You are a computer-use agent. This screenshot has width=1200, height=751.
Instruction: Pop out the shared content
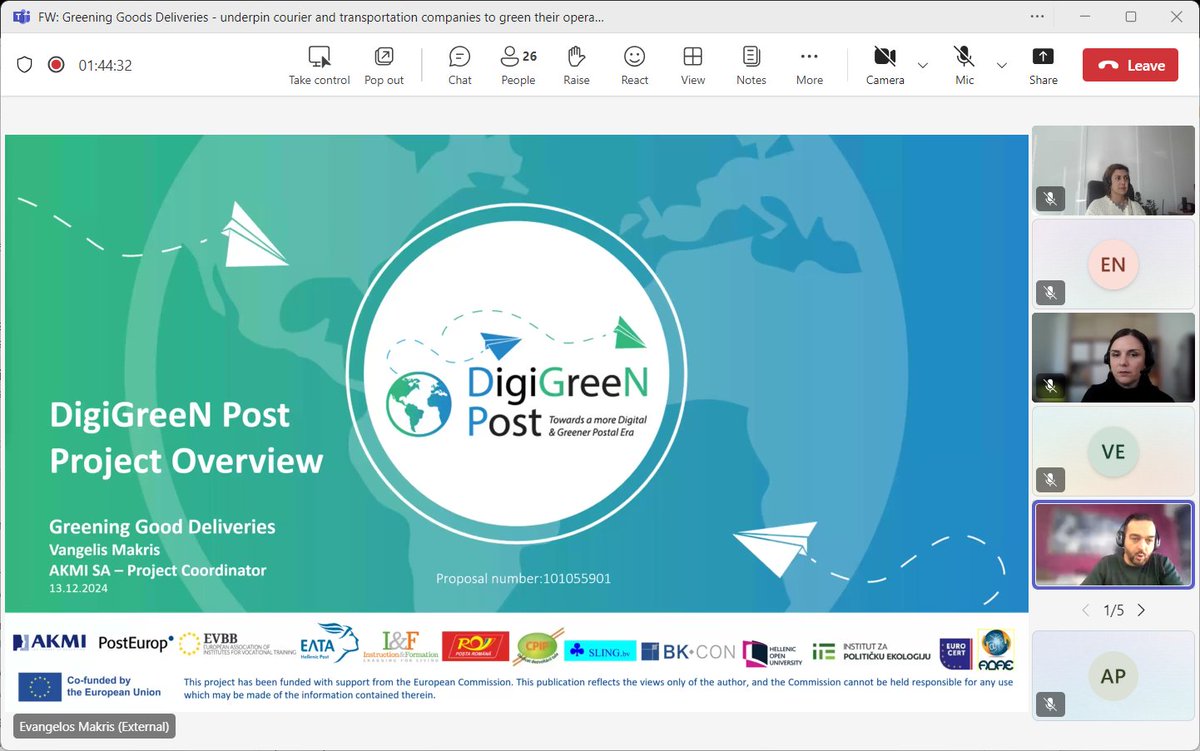pyautogui.click(x=384, y=66)
